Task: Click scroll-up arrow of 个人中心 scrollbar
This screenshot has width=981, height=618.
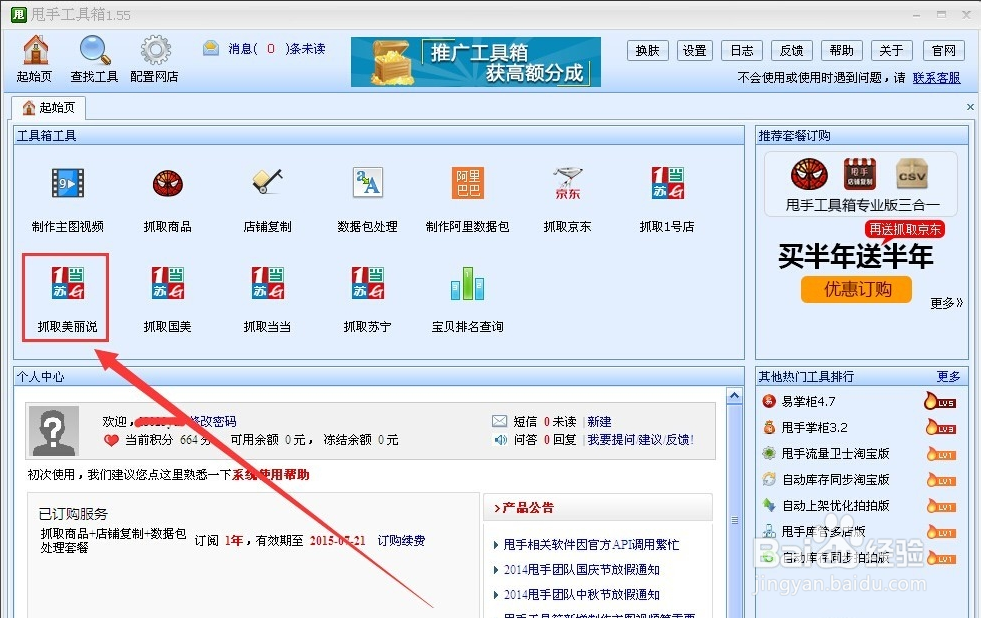Action: click(734, 396)
